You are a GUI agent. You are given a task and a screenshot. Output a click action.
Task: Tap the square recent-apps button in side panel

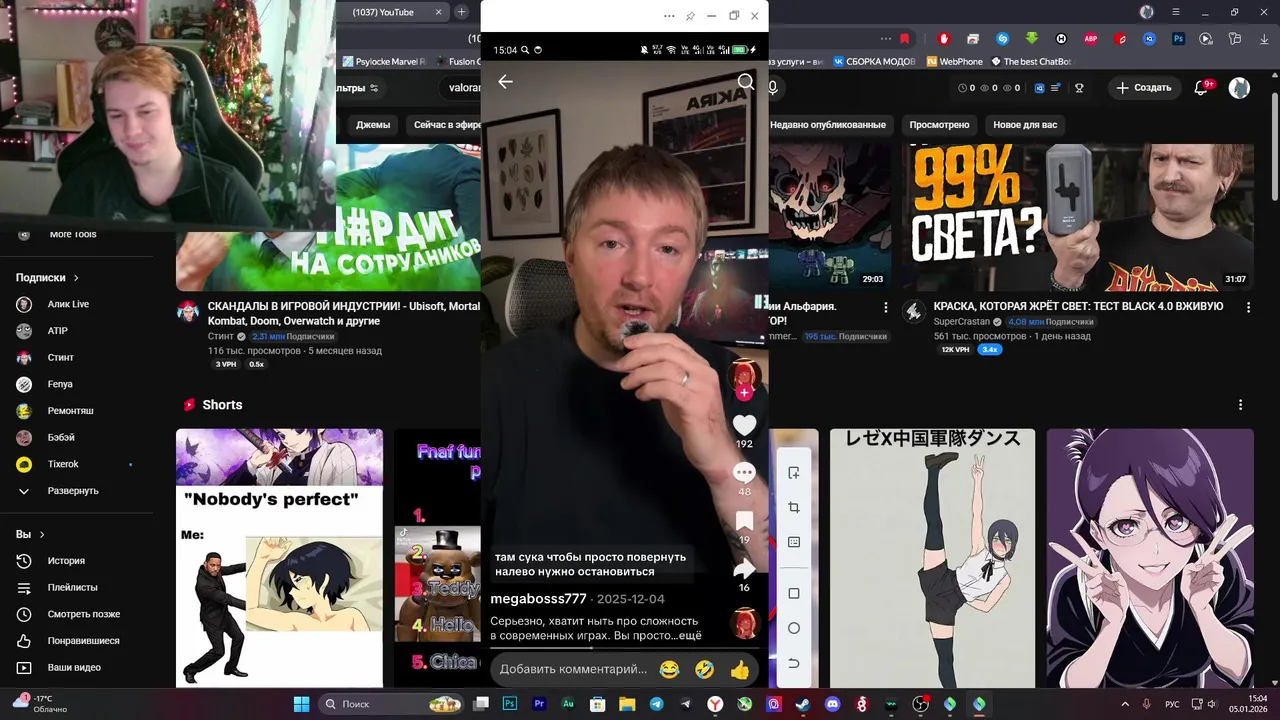pos(794,593)
